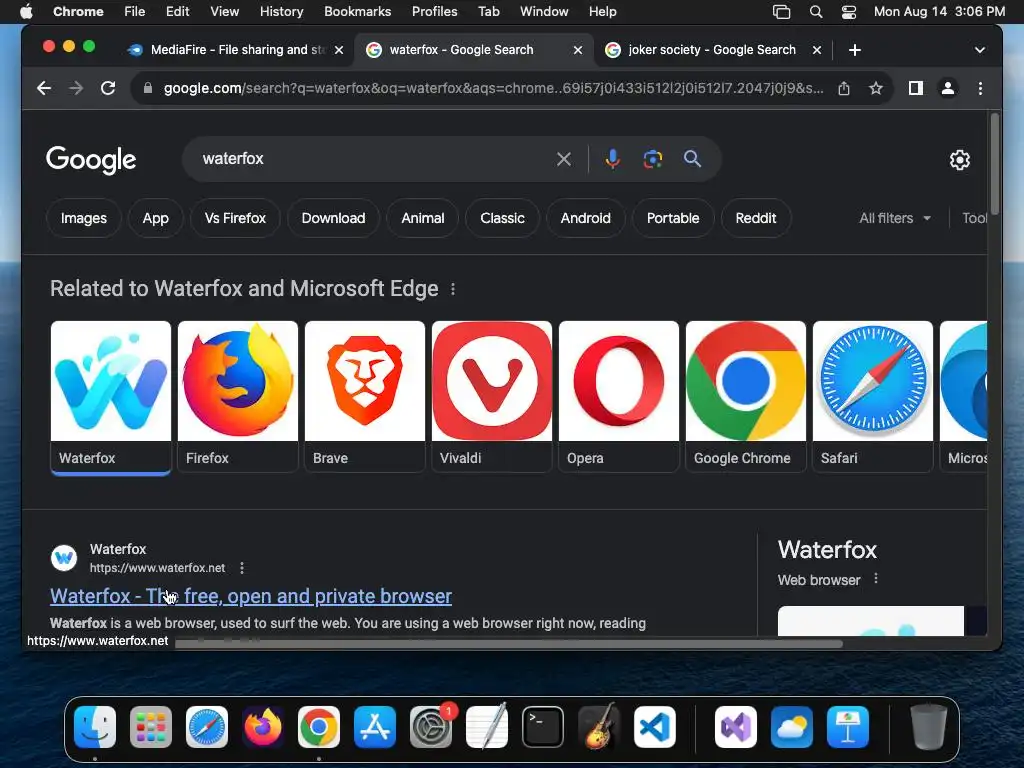Select the Classic filter chip
This screenshot has width=1024, height=768.
502,218
